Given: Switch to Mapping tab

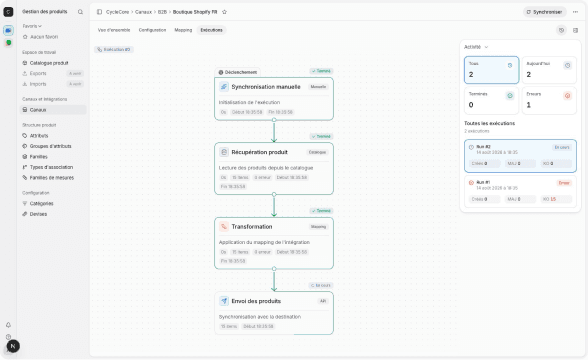Looking at the screenshot, I should tap(183, 30).
